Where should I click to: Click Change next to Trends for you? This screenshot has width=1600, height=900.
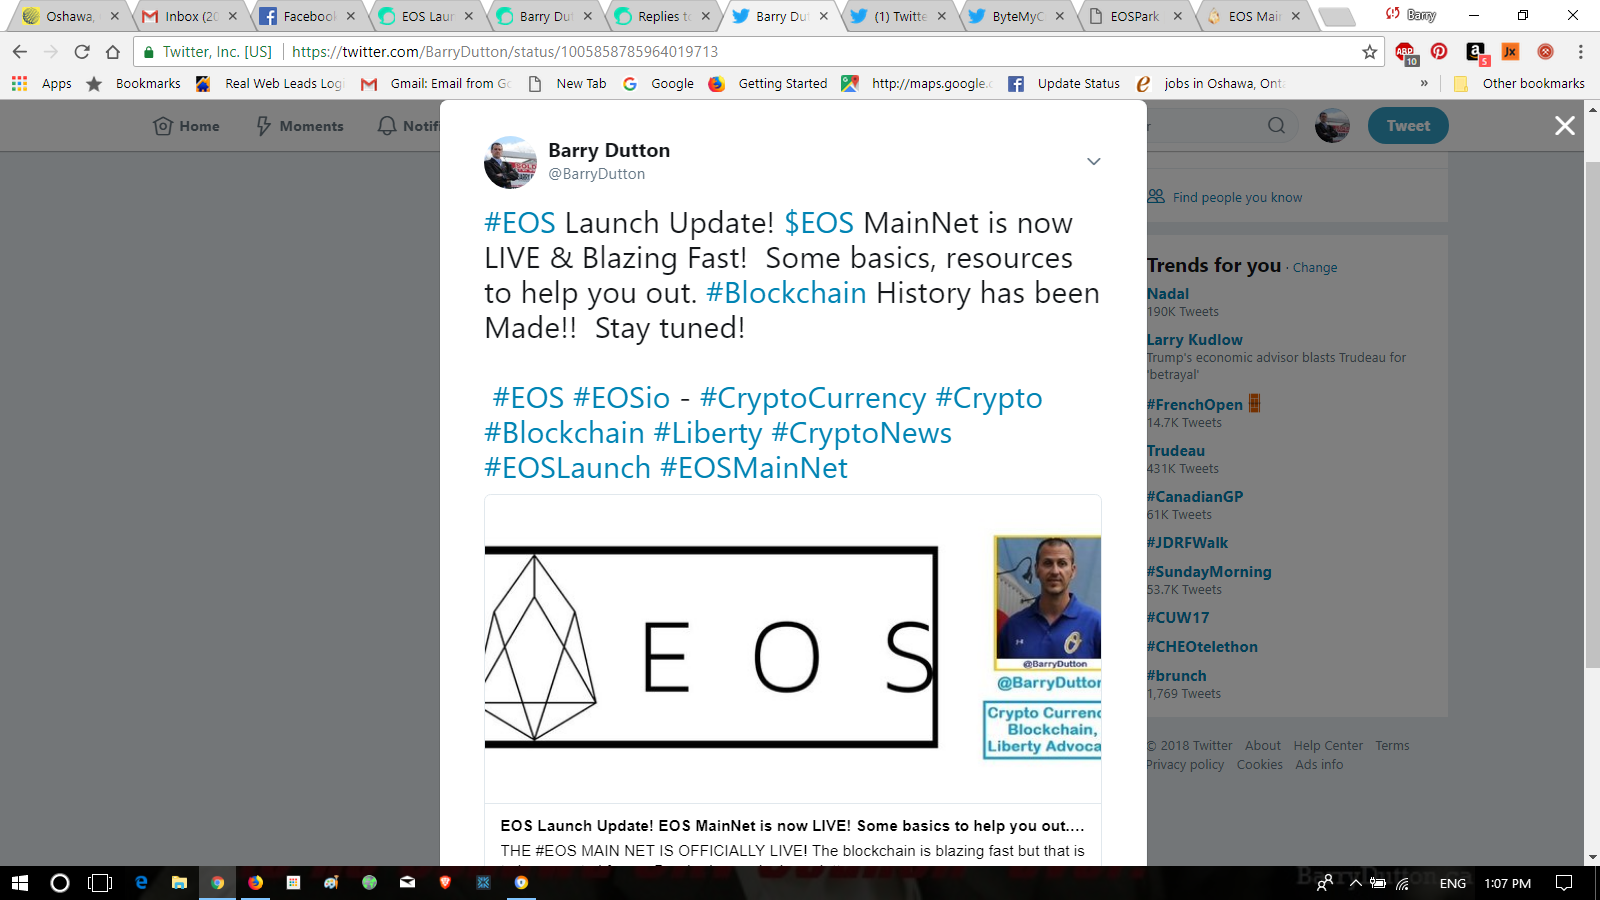click(x=1314, y=268)
